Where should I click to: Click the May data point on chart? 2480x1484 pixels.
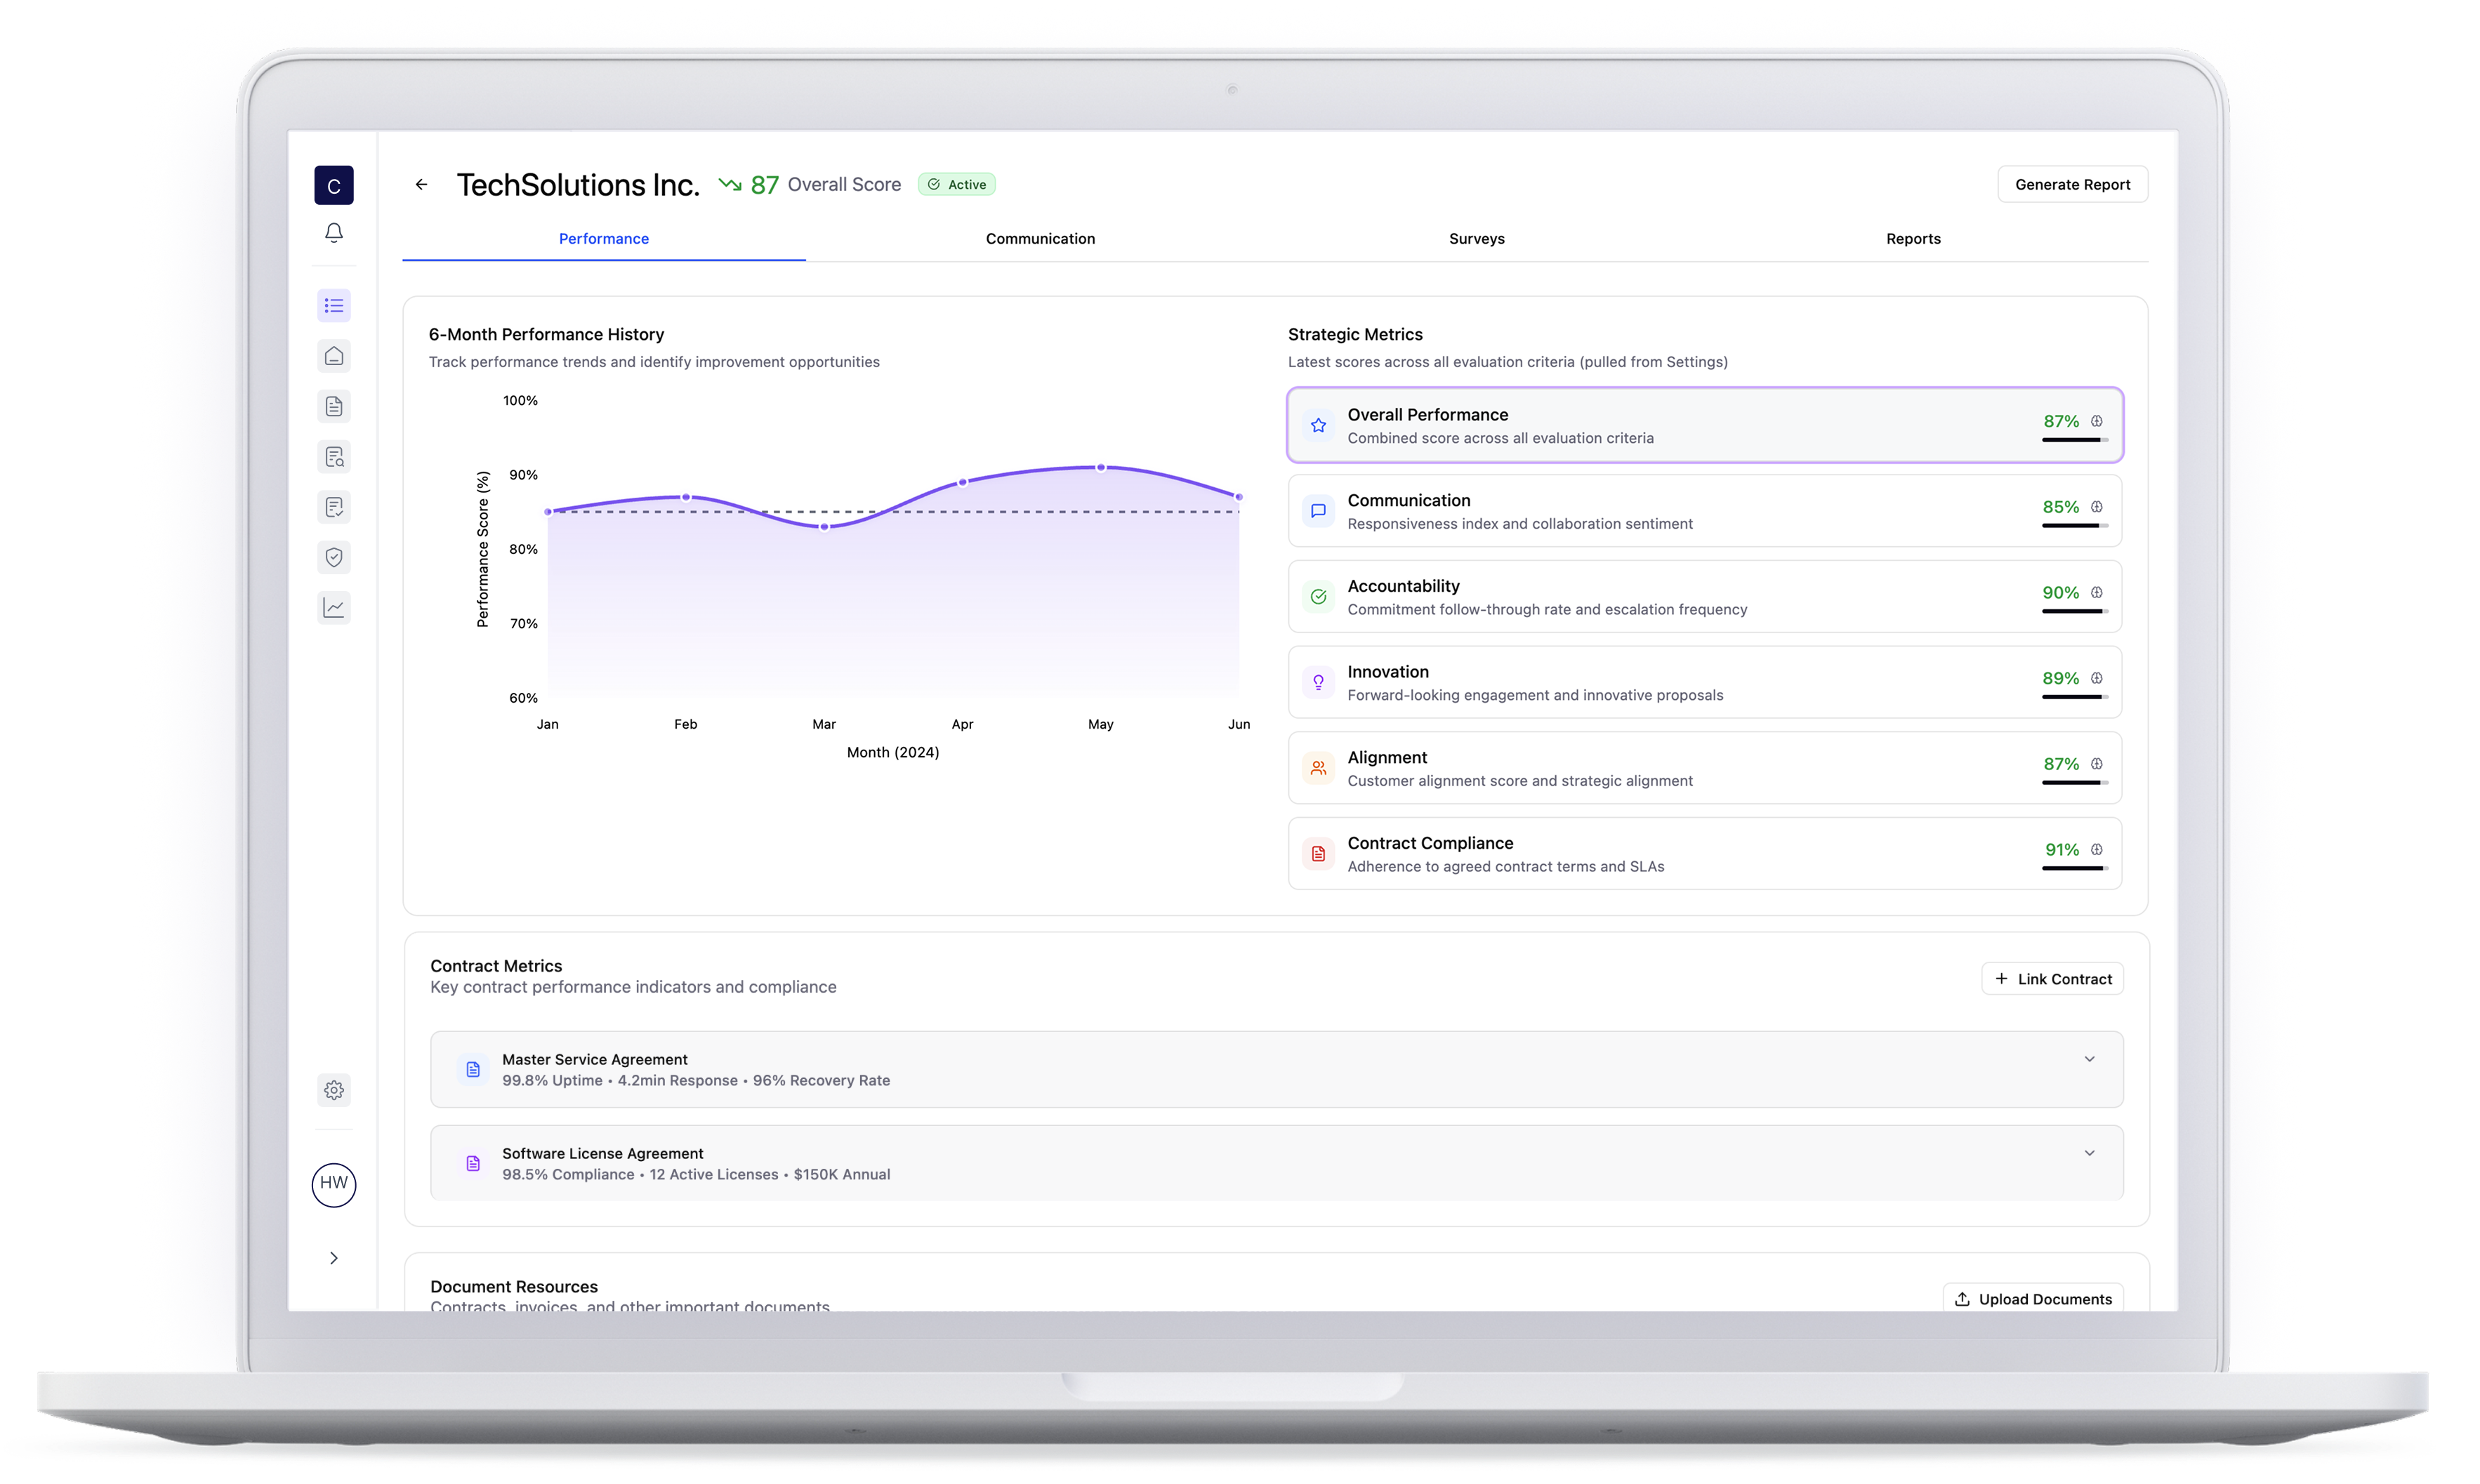(1101, 467)
